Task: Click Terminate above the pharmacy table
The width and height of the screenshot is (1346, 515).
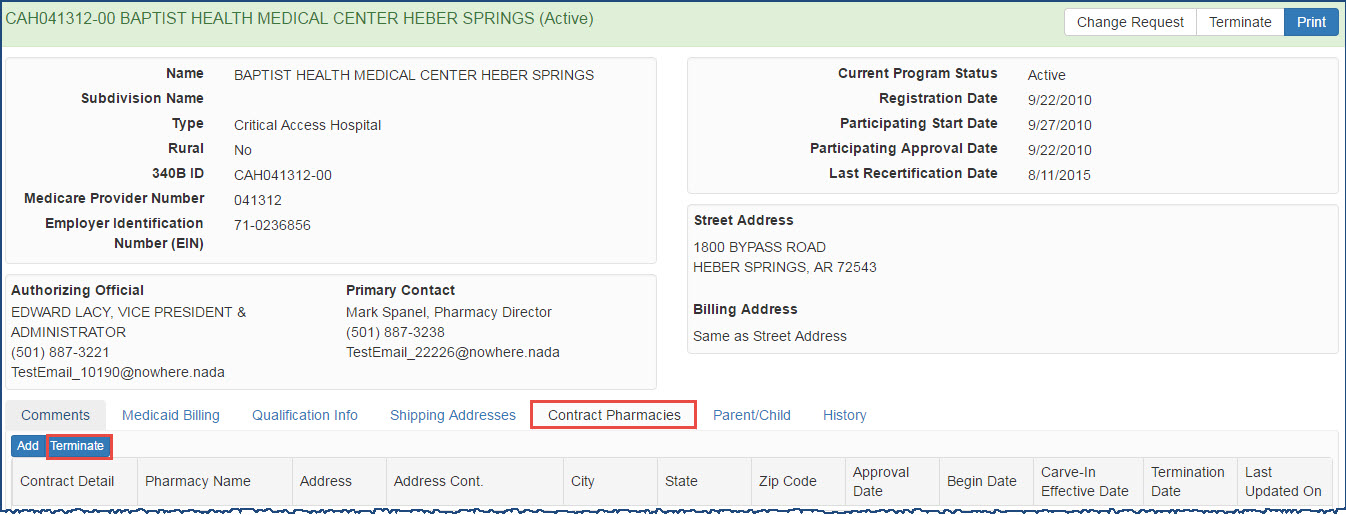Action: coord(78,446)
